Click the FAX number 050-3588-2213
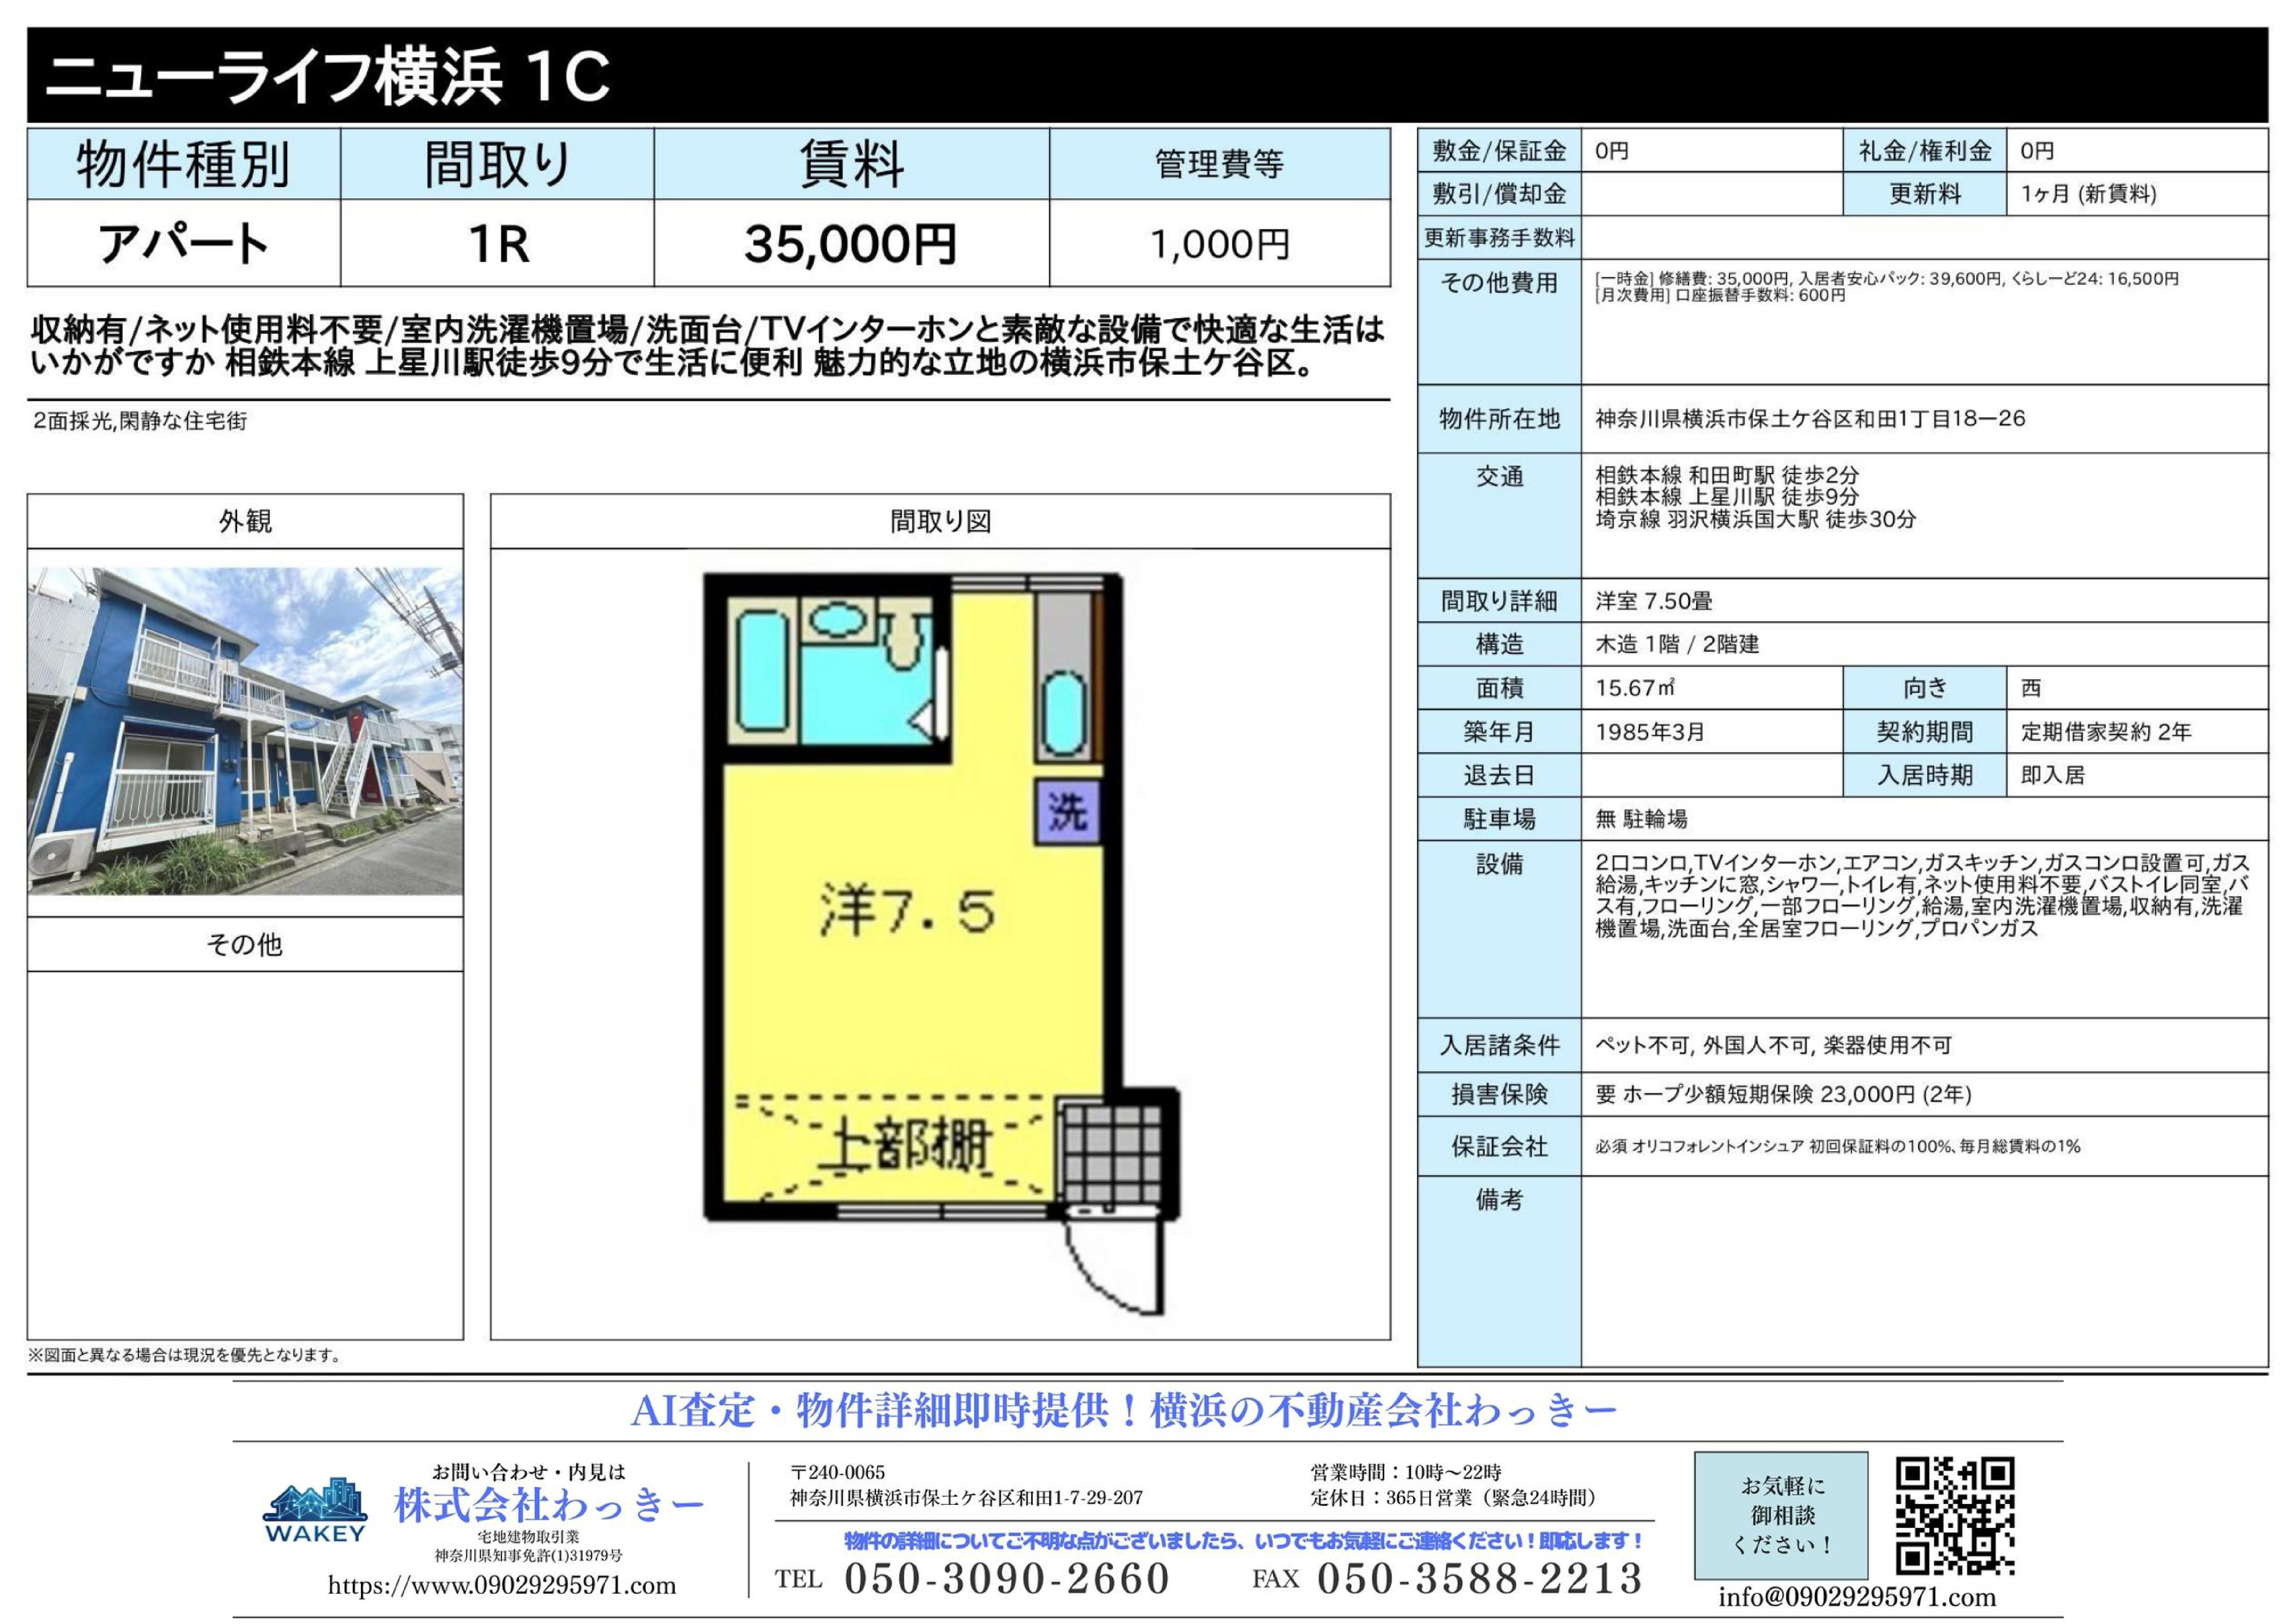Image resolution: width=2296 pixels, height=1624 pixels. click(1479, 1579)
